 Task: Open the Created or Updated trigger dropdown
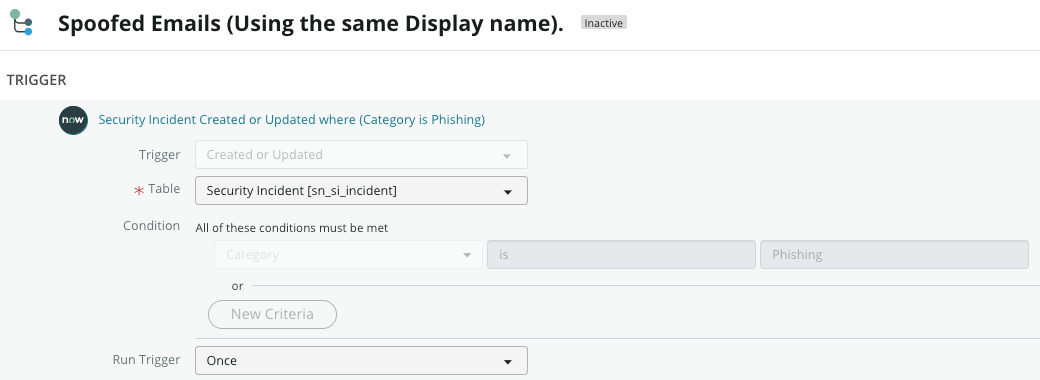361,155
